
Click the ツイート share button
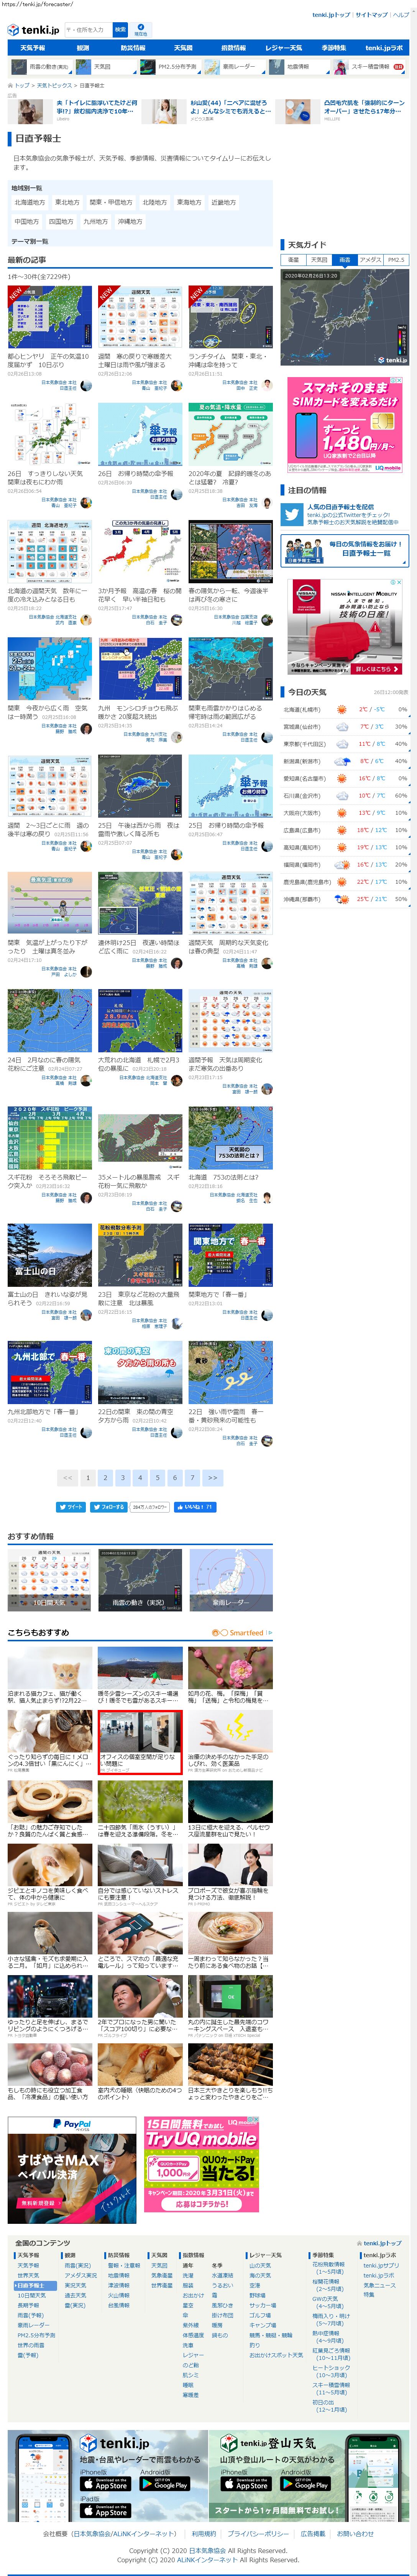point(71,1506)
